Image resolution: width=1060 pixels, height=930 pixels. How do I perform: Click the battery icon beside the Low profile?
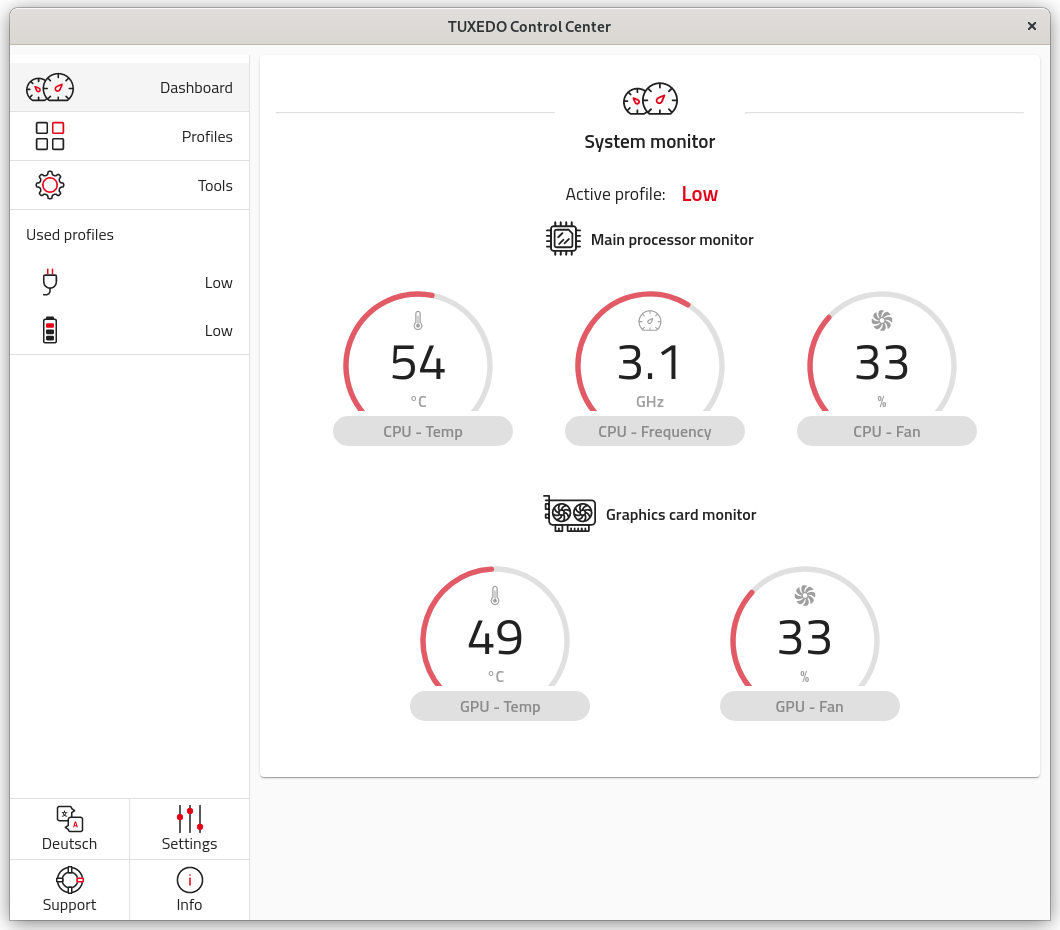pos(50,330)
